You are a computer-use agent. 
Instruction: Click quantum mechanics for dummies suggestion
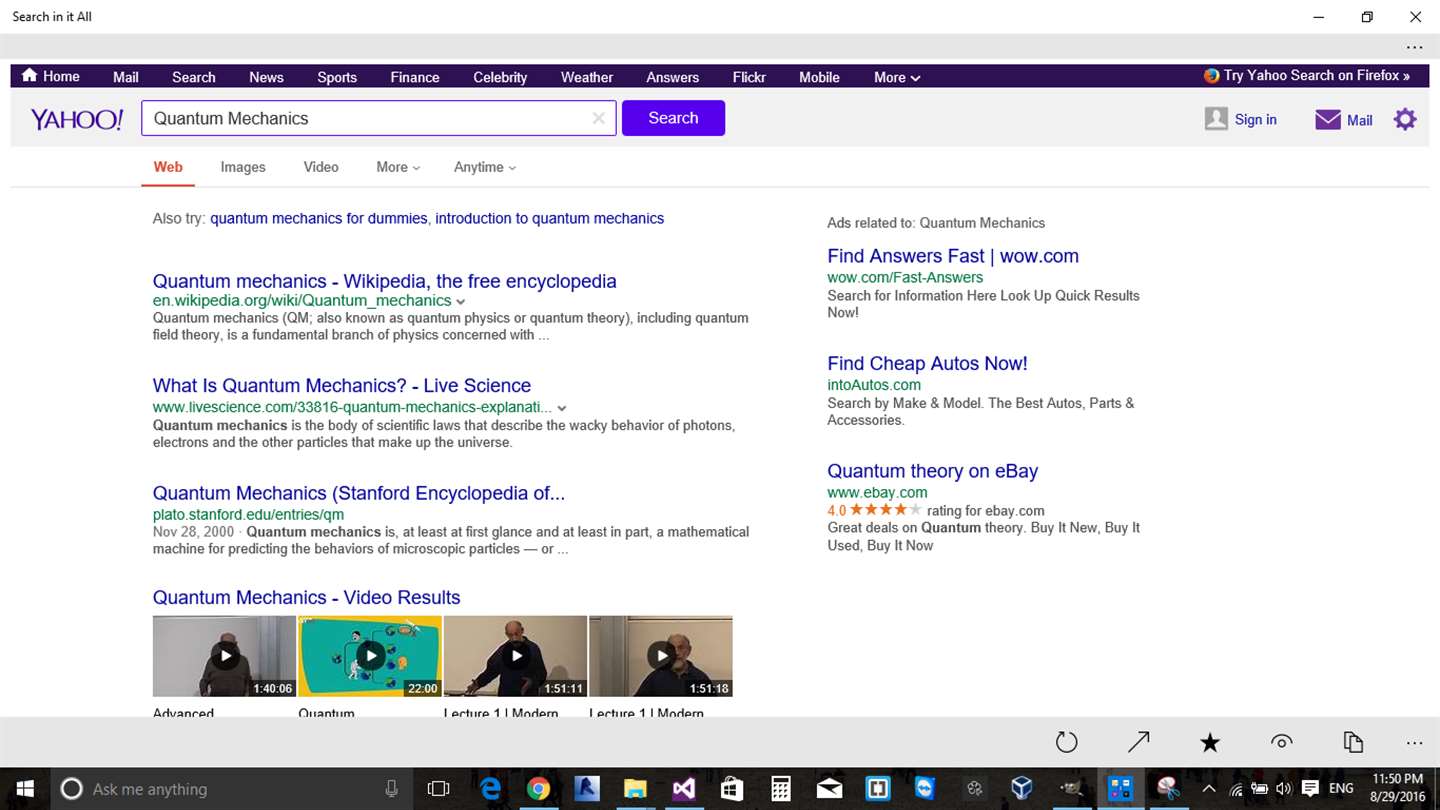[x=318, y=218]
